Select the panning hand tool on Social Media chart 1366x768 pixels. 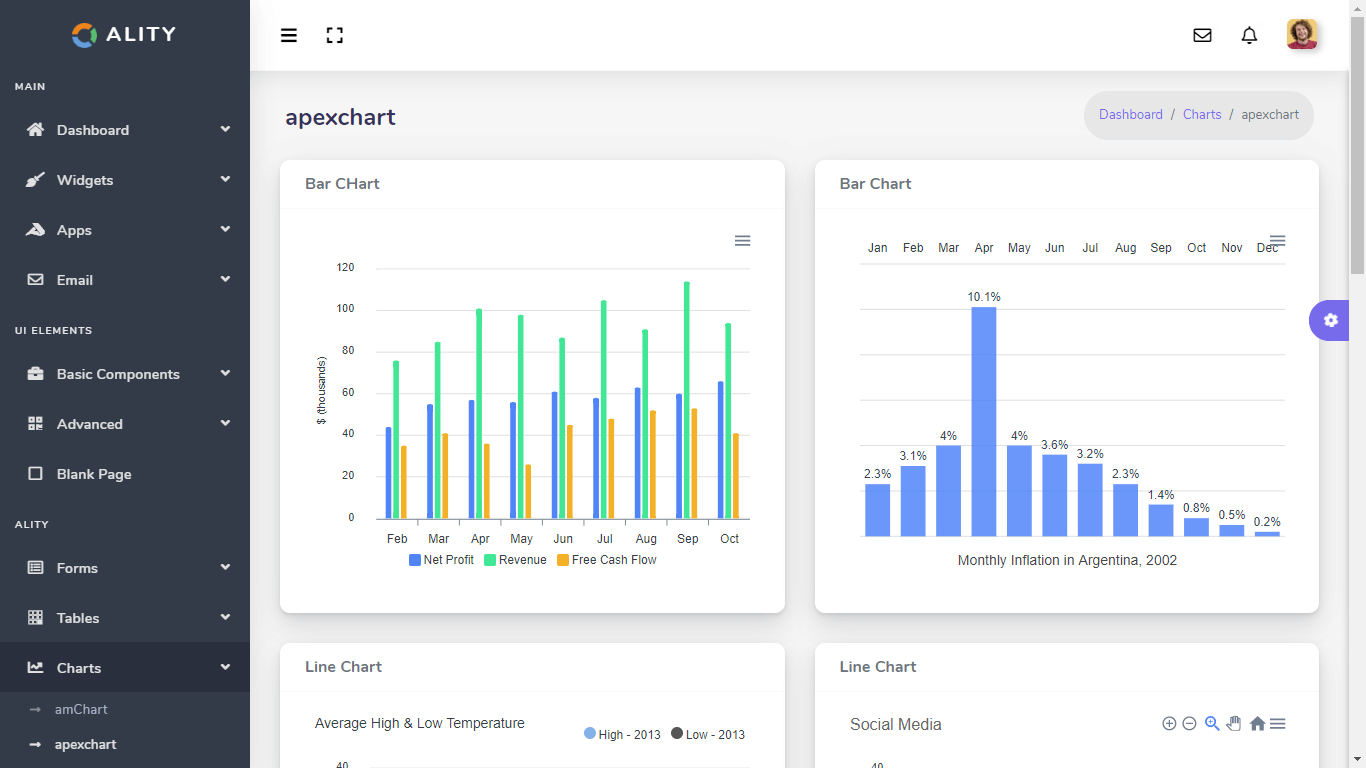(1234, 724)
